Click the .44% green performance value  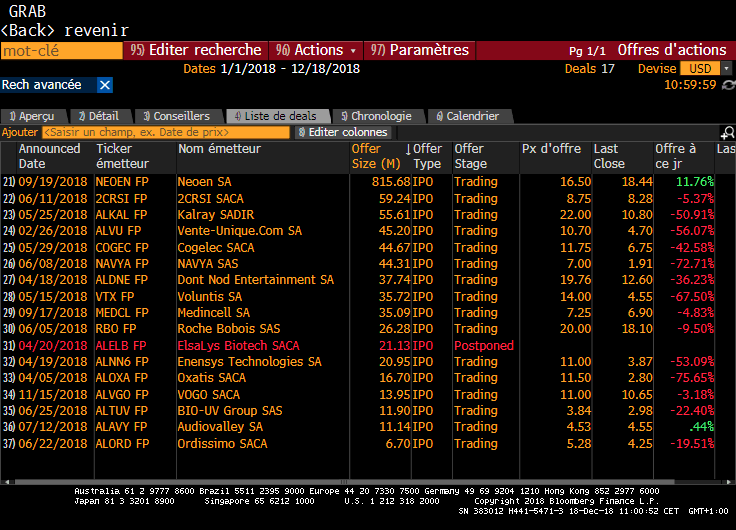tap(701, 427)
